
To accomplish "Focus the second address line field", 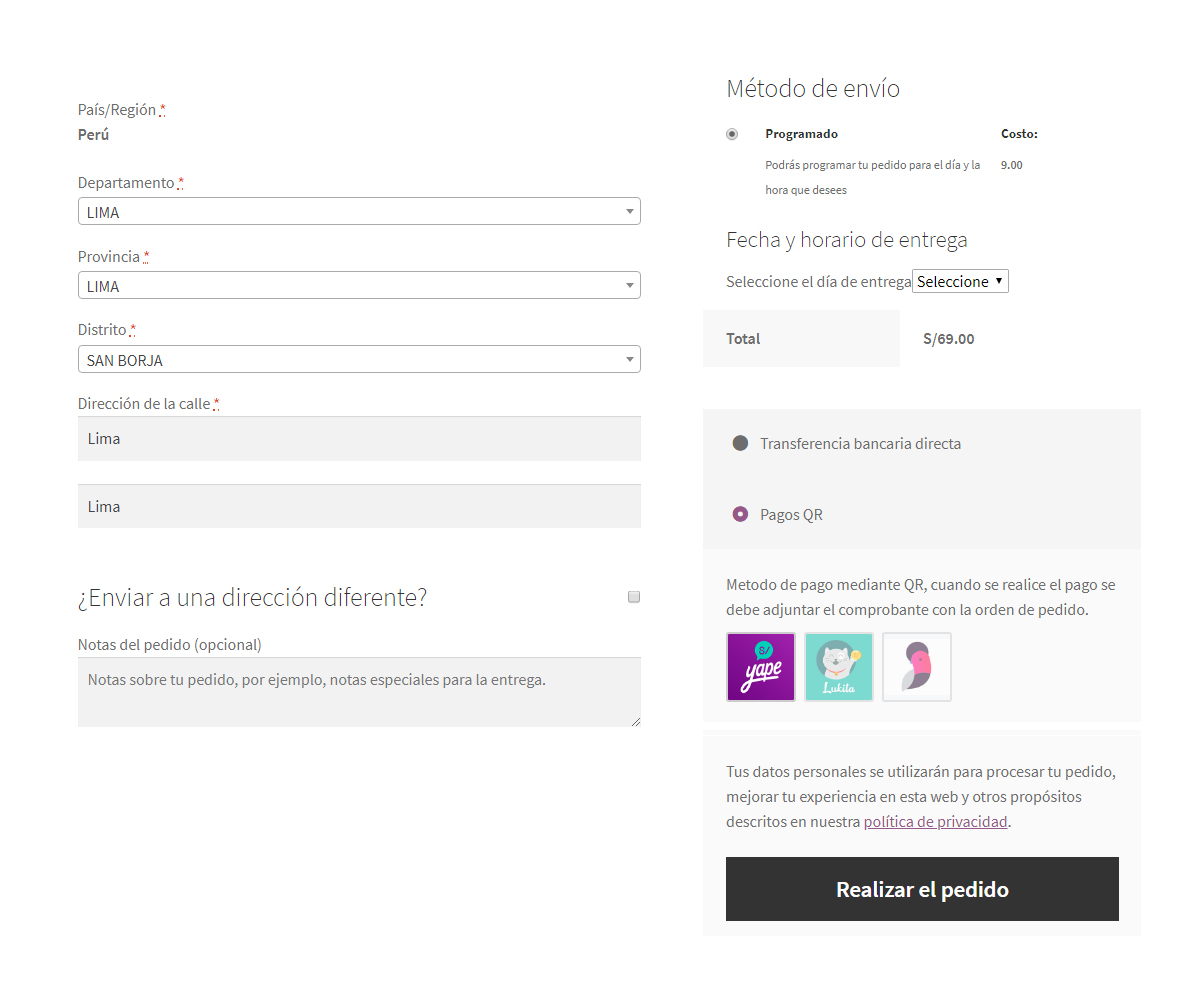I will (x=359, y=507).
